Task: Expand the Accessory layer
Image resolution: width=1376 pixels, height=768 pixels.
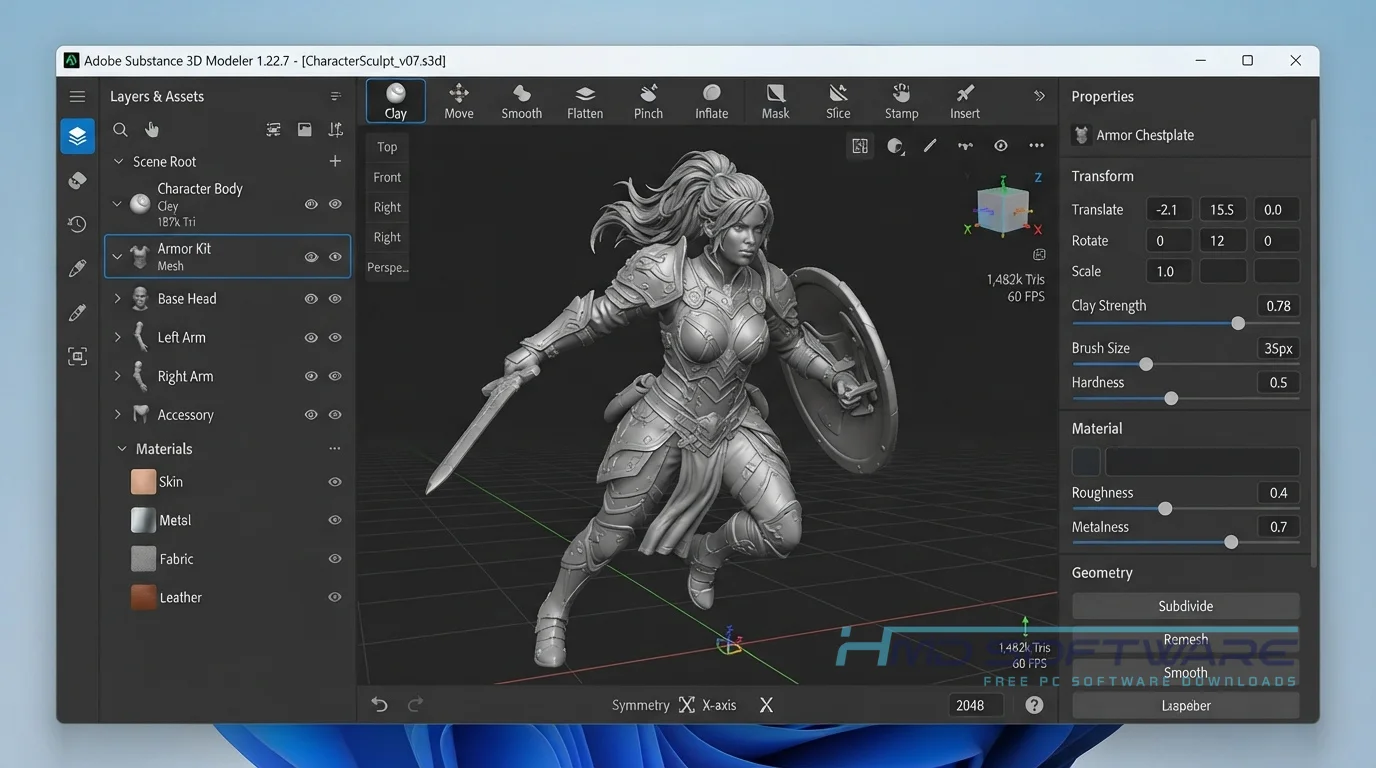Action: click(x=117, y=414)
